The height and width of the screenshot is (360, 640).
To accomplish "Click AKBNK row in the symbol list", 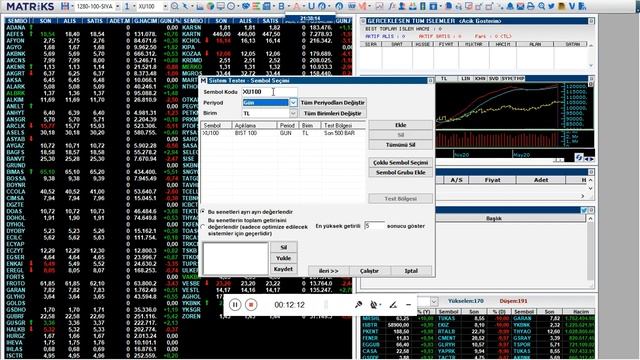I will 92,53.
